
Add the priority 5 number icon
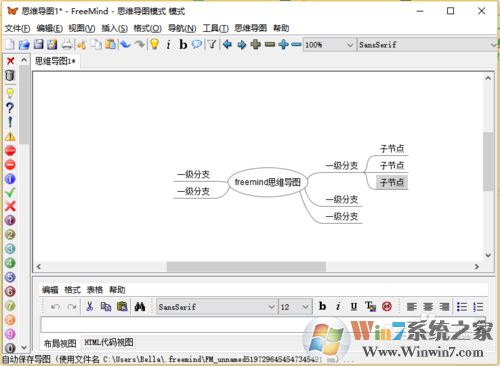pyautogui.click(x=10, y=277)
